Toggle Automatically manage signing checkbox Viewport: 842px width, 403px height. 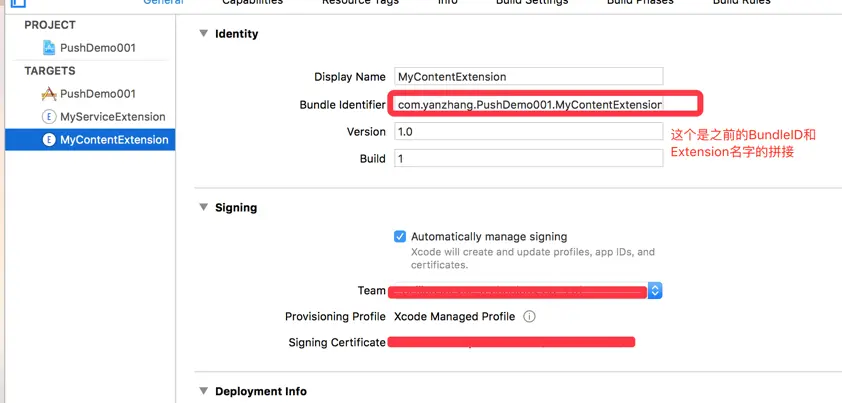pos(400,236)
